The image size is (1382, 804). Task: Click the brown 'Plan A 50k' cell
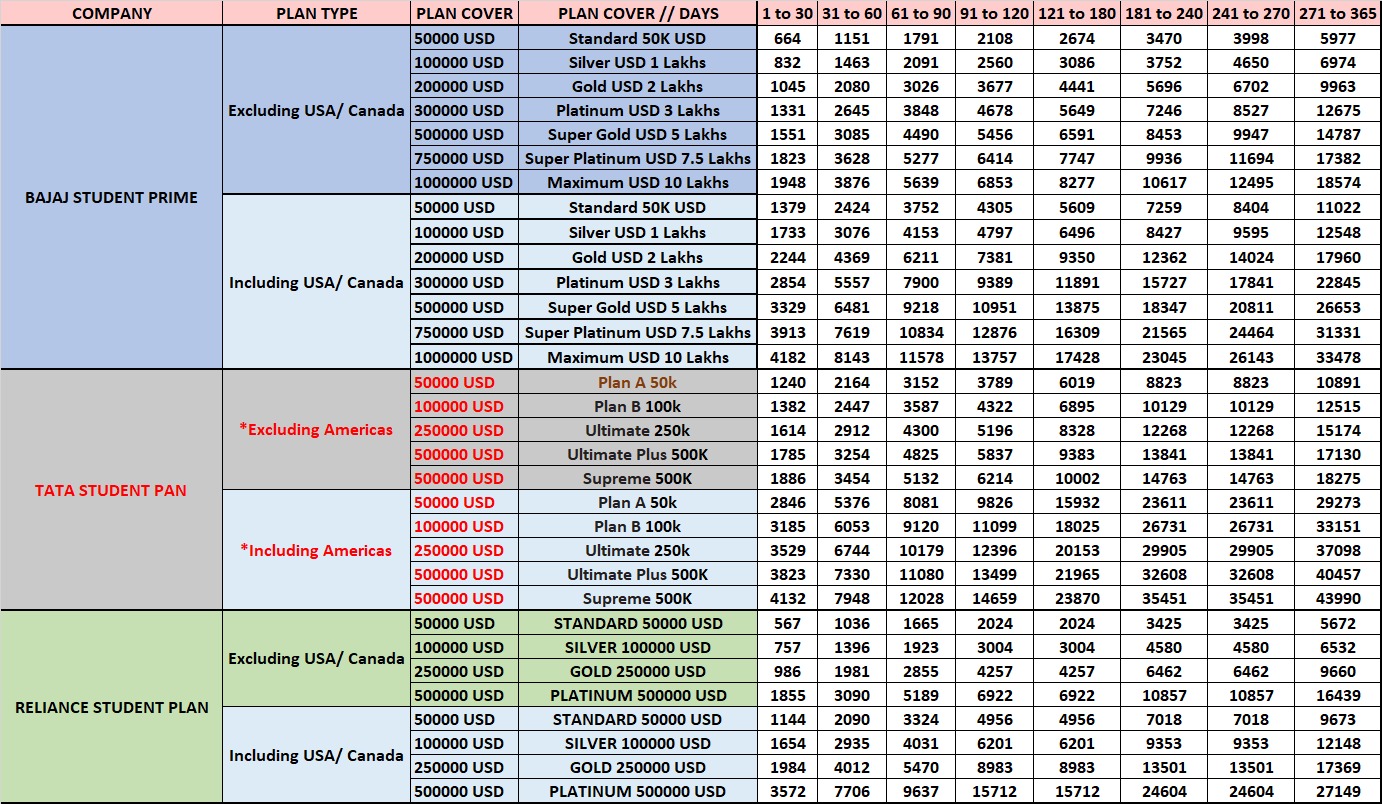[637, 382]
